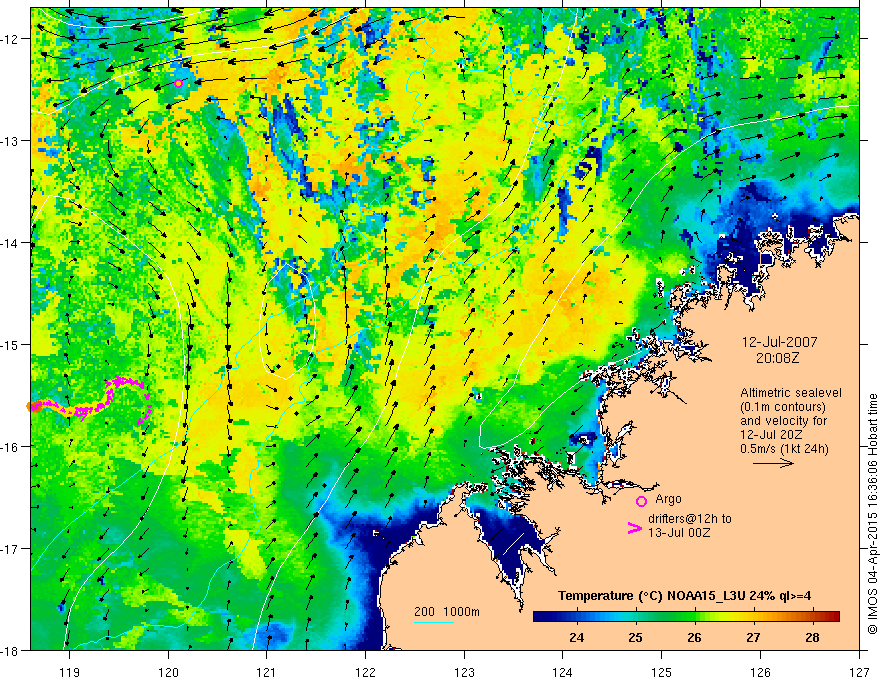Click the latitude axis label -17

click(11, 549)
